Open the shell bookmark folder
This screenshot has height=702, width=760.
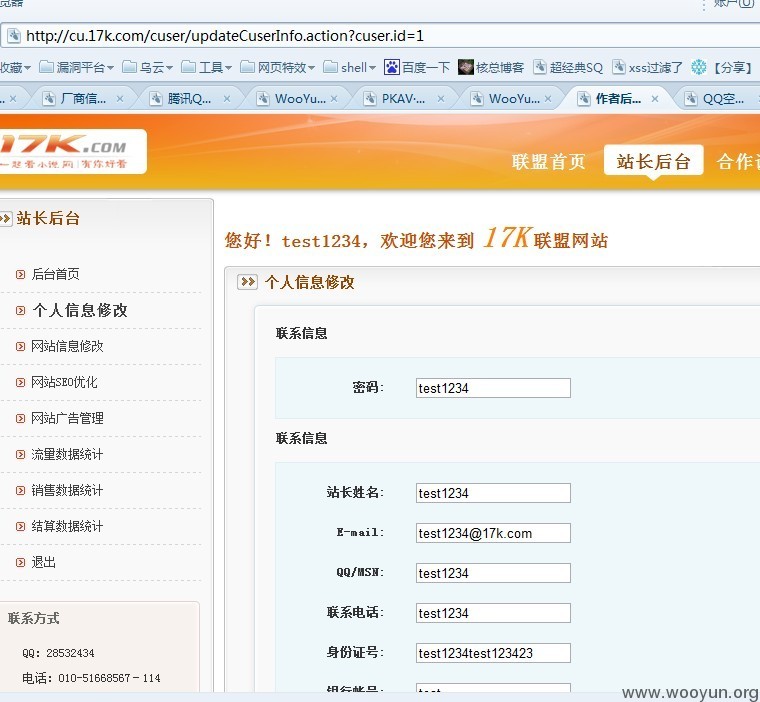349,67
